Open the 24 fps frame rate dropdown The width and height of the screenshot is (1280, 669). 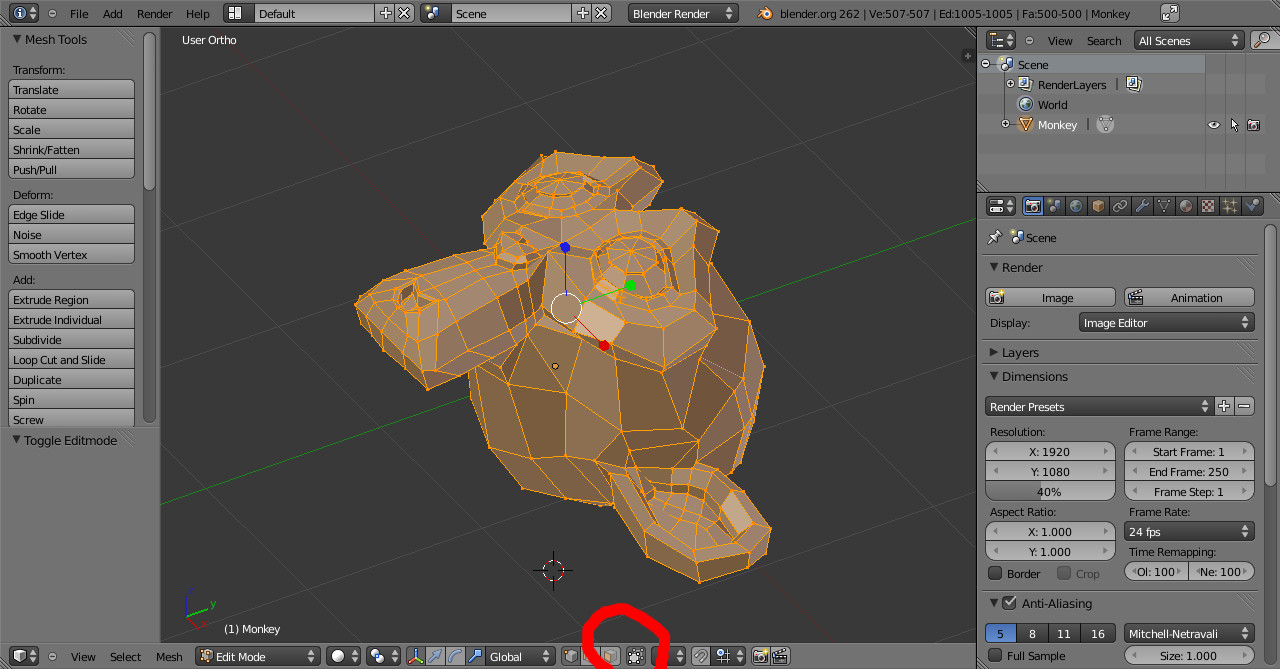1189,531
